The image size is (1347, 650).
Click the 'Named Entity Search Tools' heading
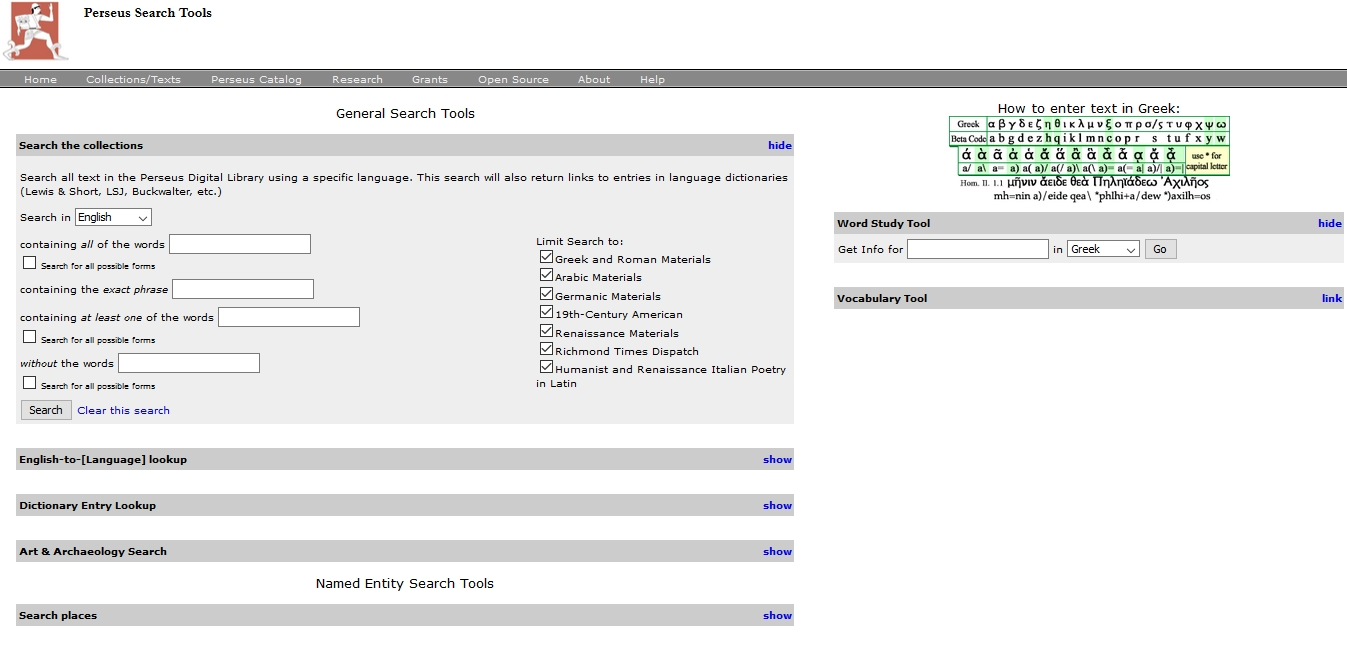pyautogui.click(x=405, y=584)
